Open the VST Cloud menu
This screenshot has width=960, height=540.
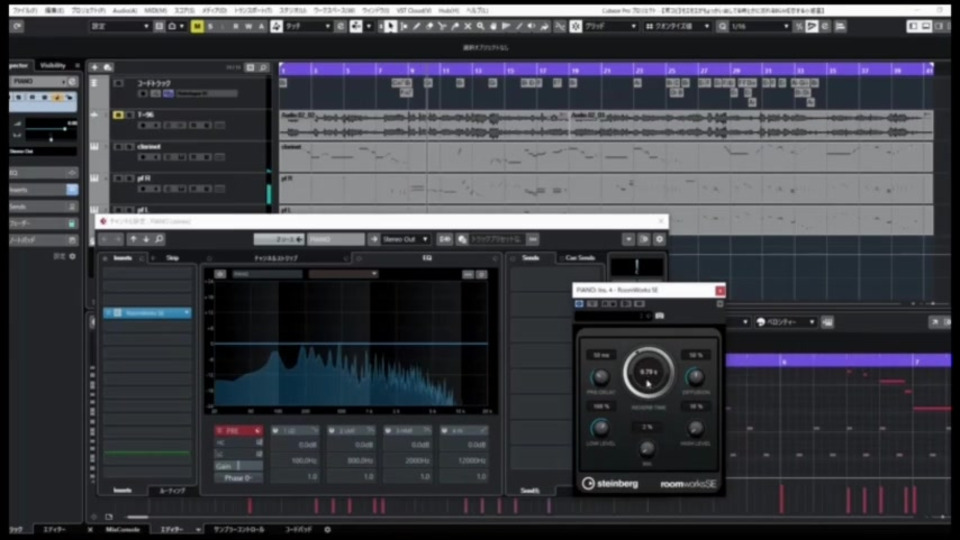coord(413,10)
